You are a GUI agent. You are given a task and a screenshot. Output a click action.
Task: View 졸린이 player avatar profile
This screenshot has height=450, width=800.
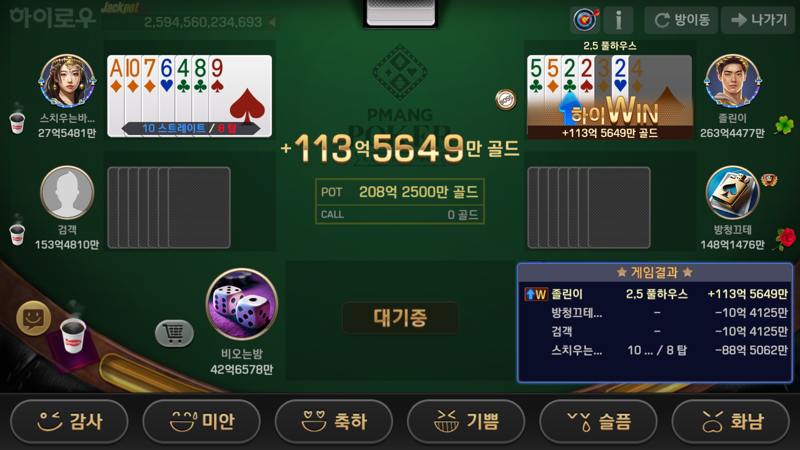pyautogui.click(x=732, y=81)
